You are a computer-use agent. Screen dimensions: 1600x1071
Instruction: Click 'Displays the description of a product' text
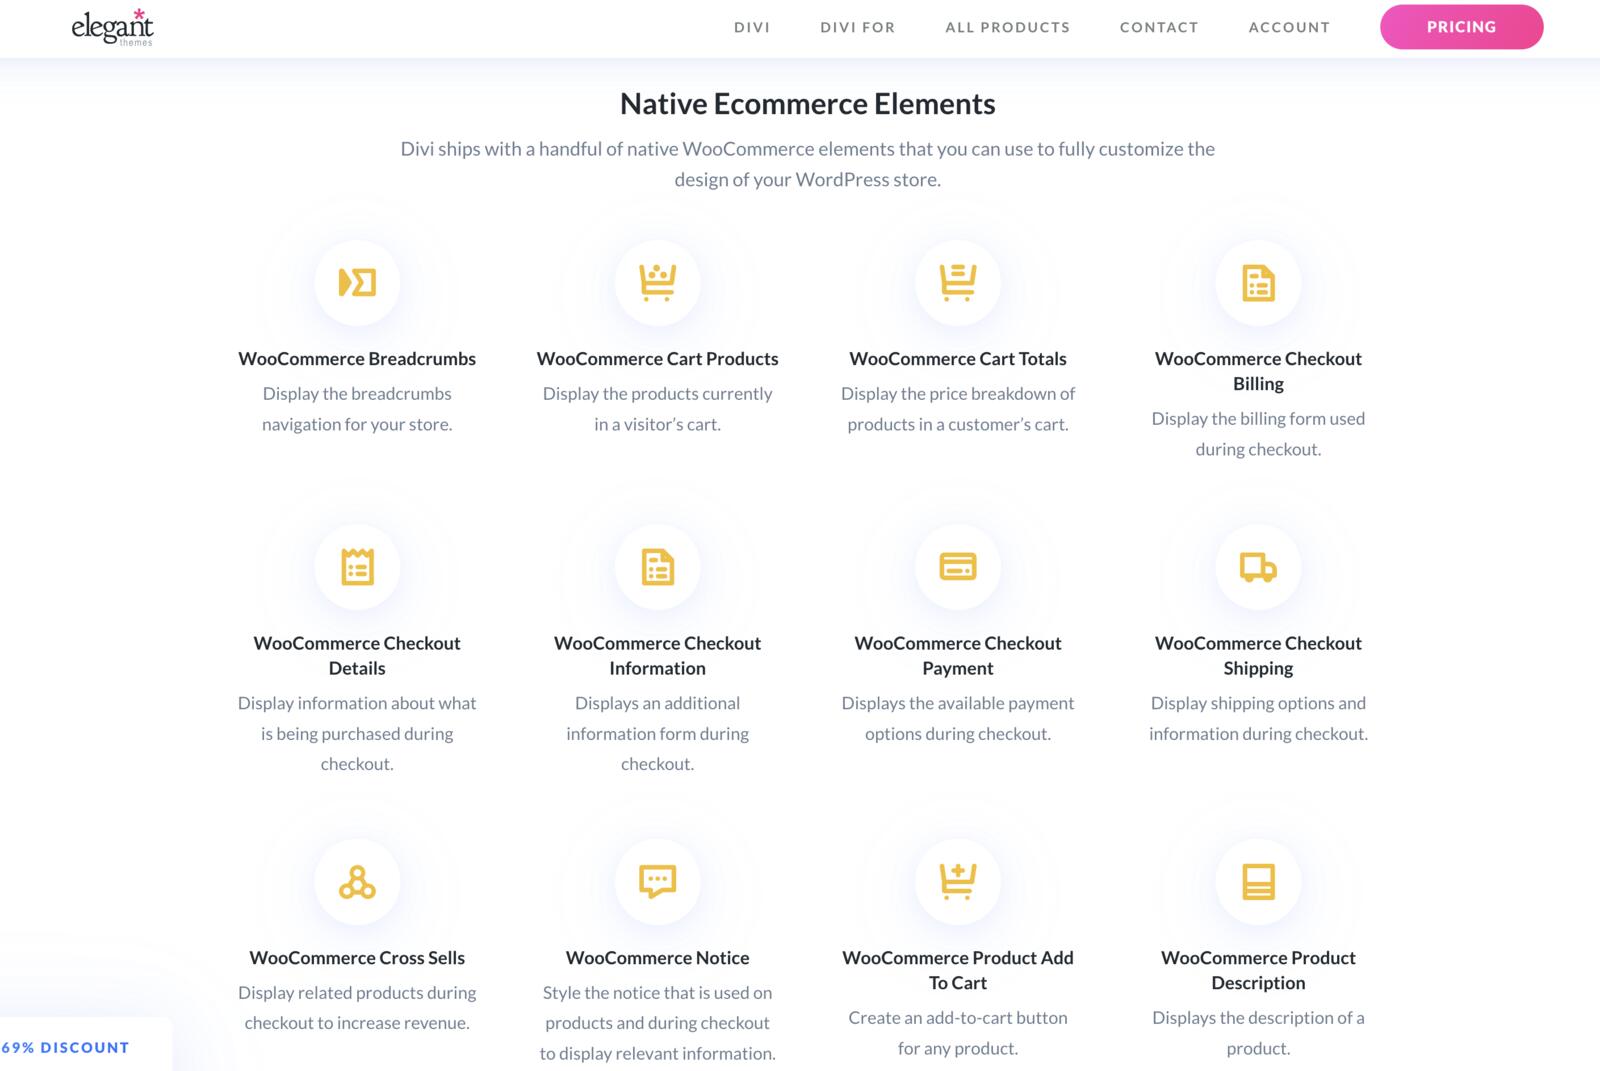[1258, 1033]
